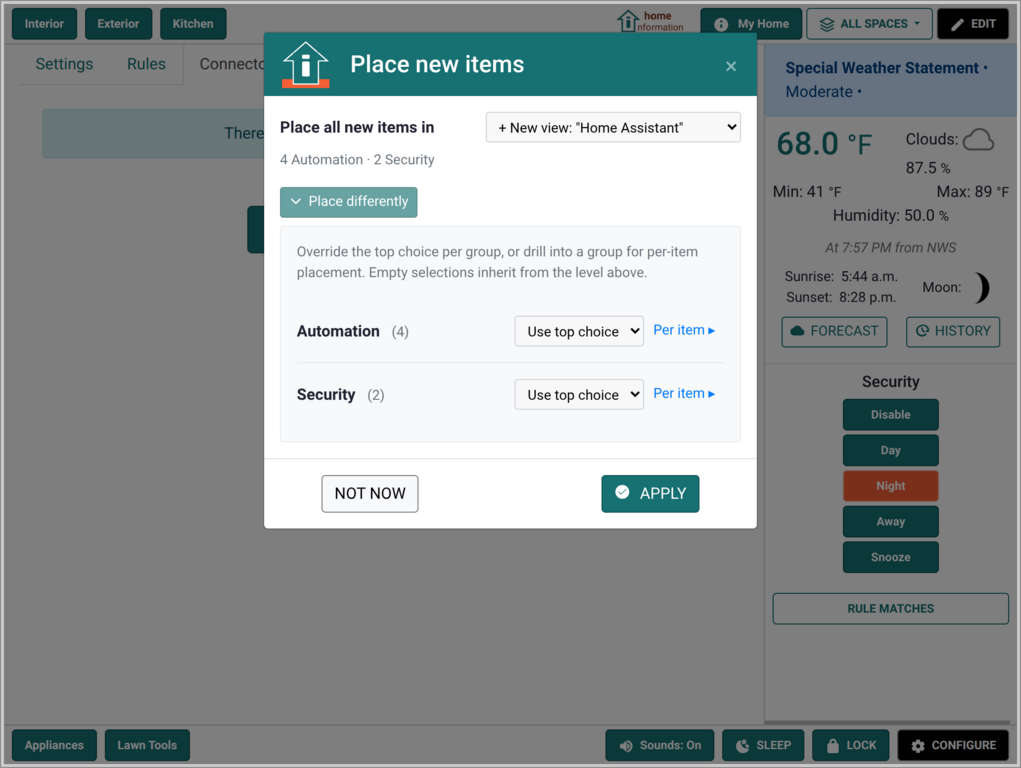
Task: Set security mode to Disable
Action: tap(890, 415)
